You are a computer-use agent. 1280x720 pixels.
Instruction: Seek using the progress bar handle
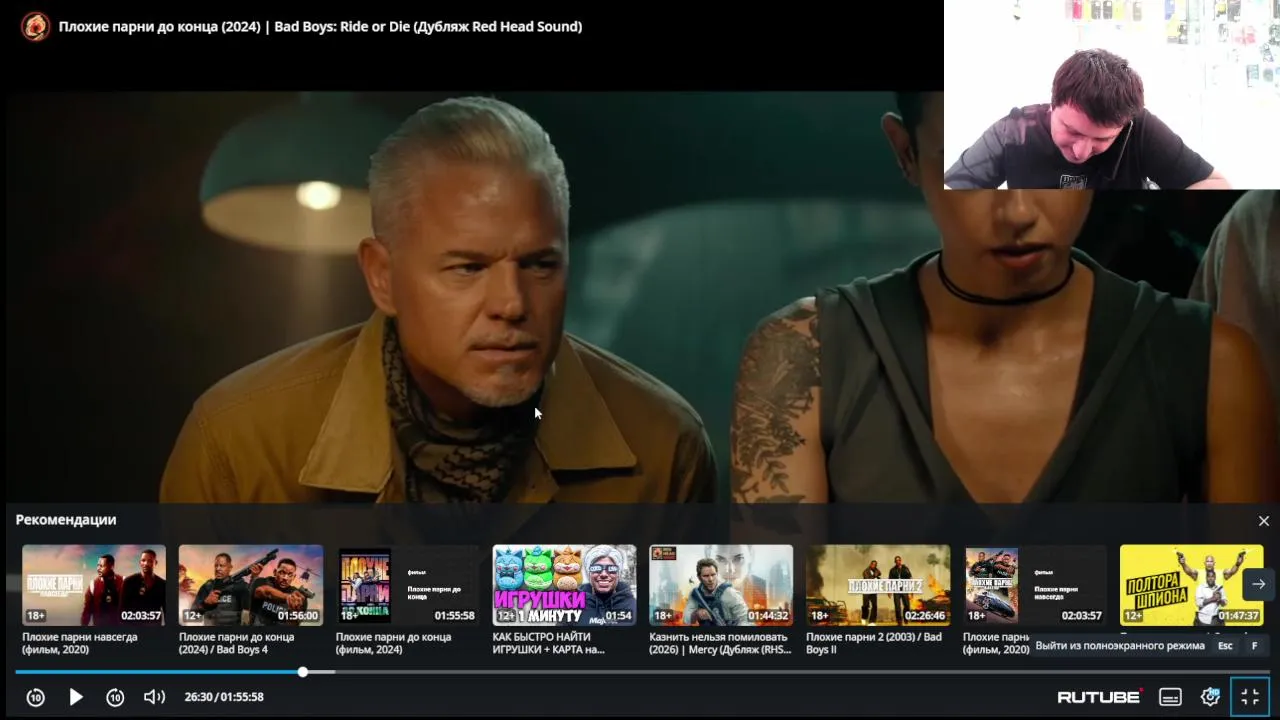pos(303,672)
